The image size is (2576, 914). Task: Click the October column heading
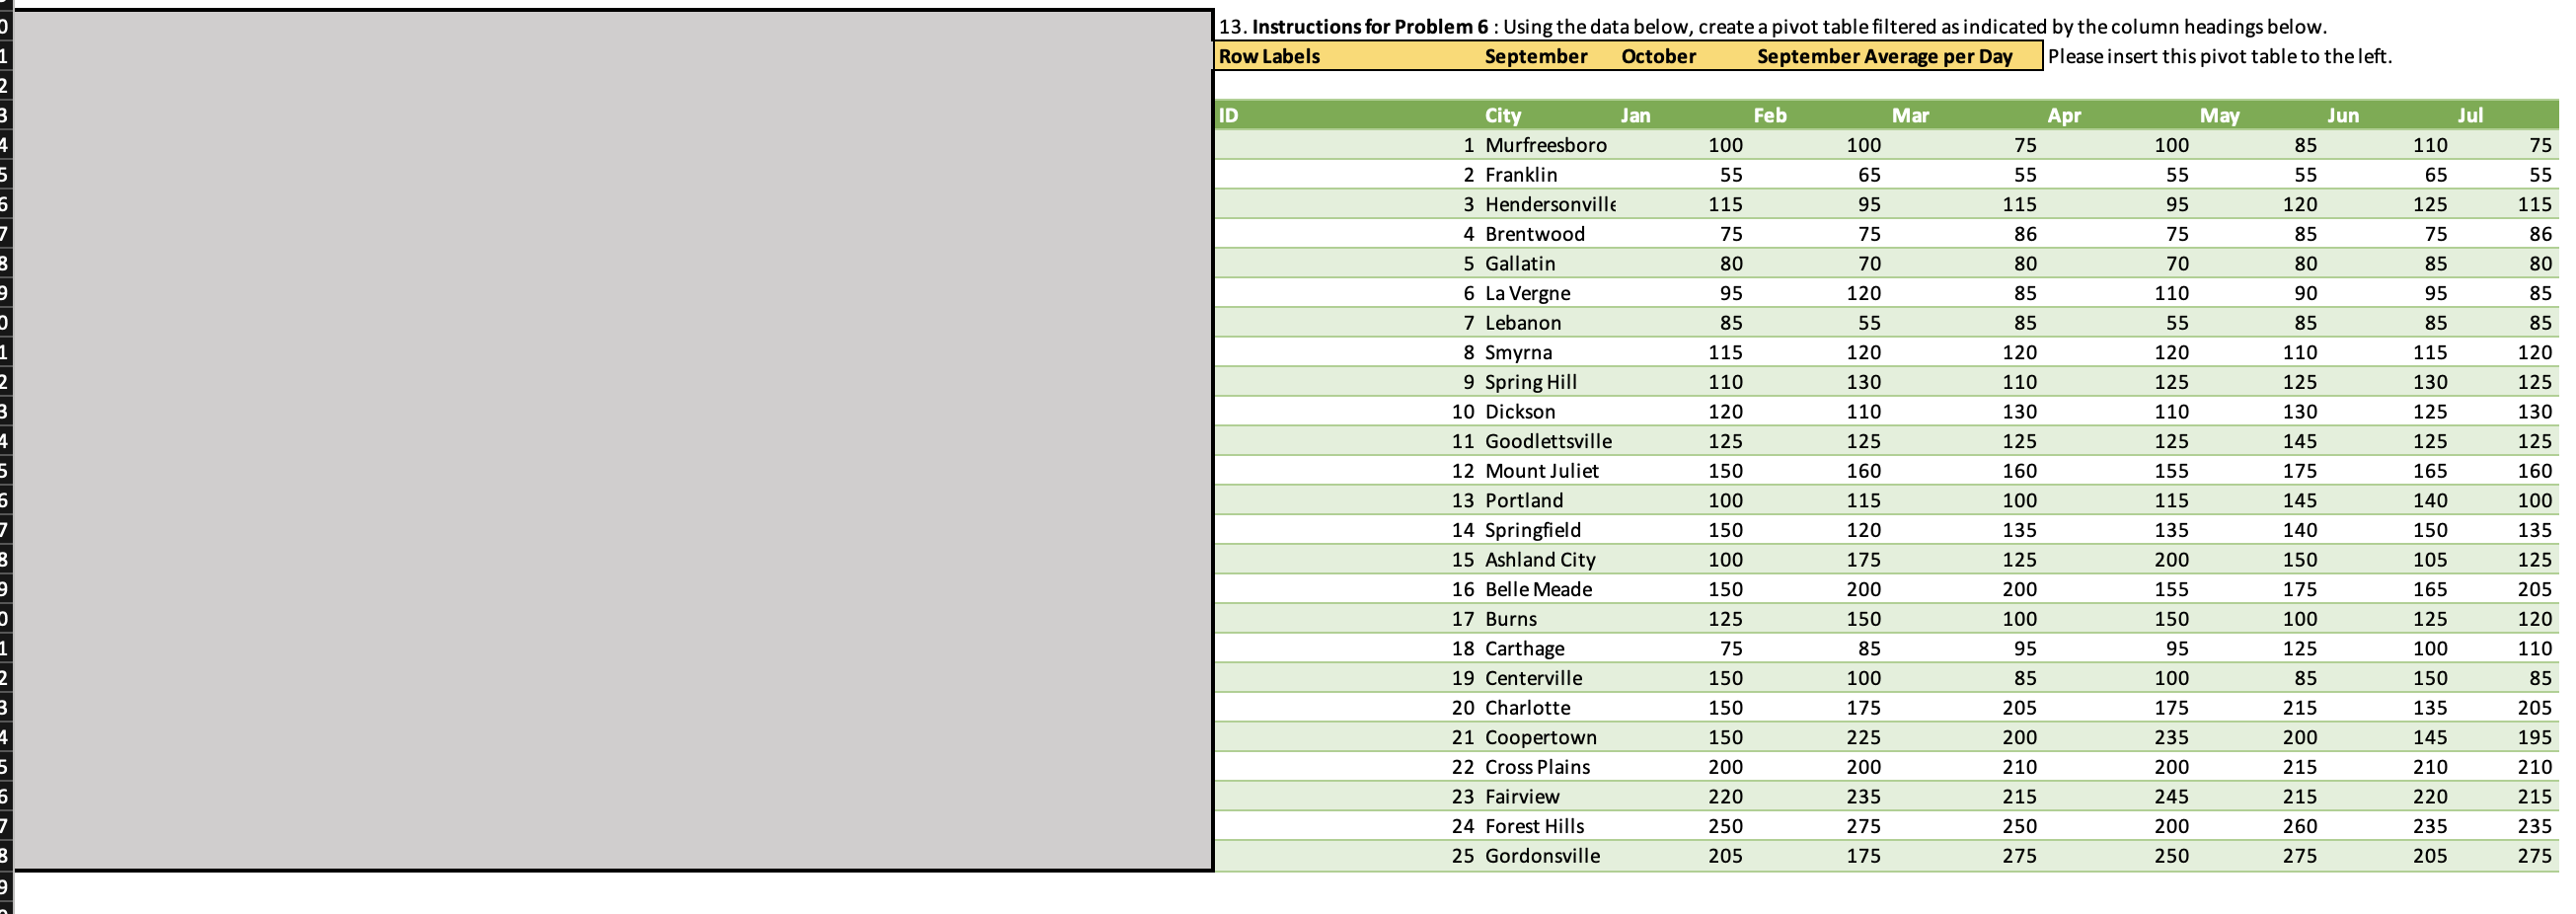coord(1659,57)
